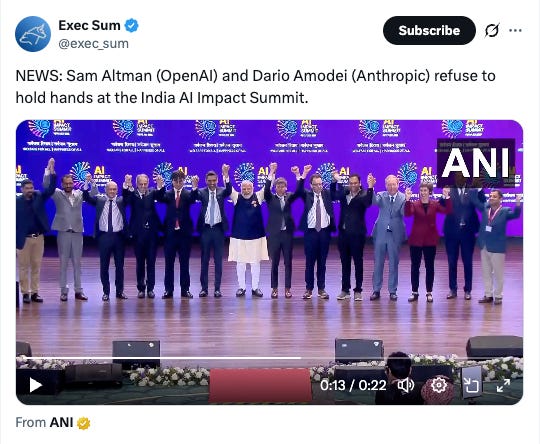Viewport: 540px width, 444px height.
Task: Open the Grok explain icon beside Subscribe
Action: pos(492,30)
